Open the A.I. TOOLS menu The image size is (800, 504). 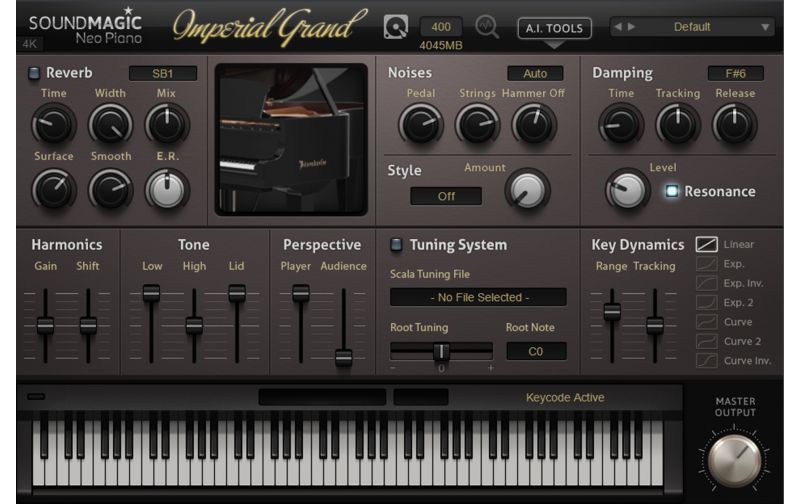pyautogui.click(x=554, y=28)
